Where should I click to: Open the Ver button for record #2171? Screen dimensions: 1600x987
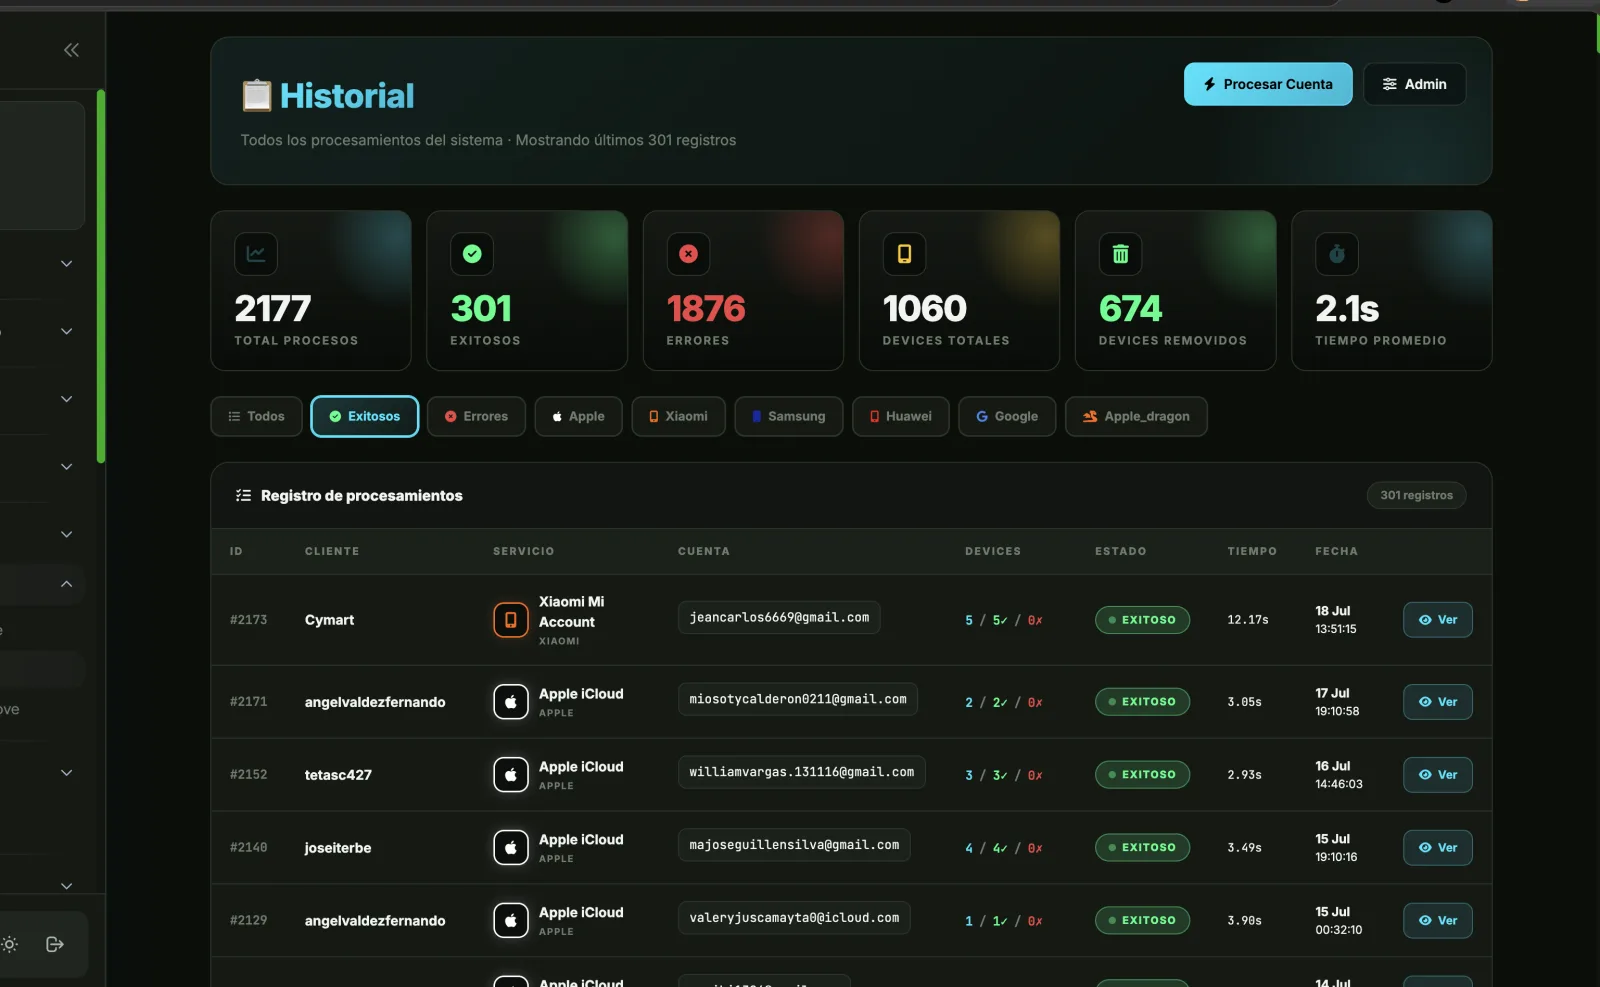[x=1438, y=702]
